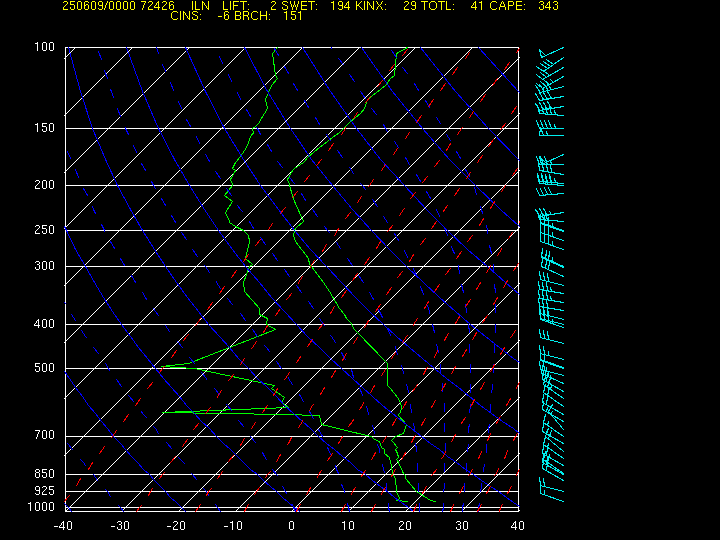Image resolution: width=720 pixels, height=540 pixels.
Task: Click the 0 temperature axis label
Action: pyautogui.click(x=292, y=526)
